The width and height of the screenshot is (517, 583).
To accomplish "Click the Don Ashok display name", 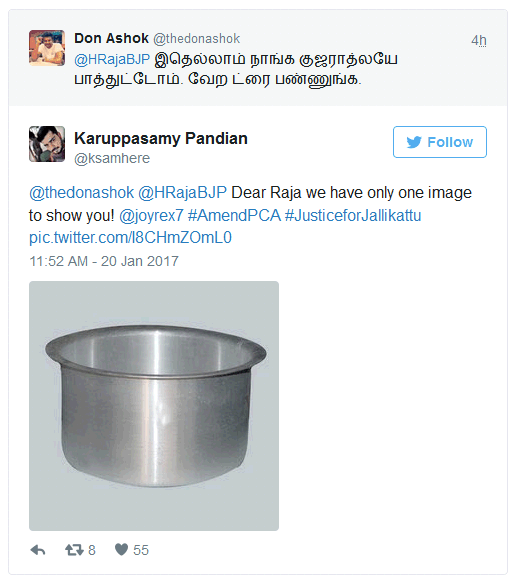I will [112, 38].
